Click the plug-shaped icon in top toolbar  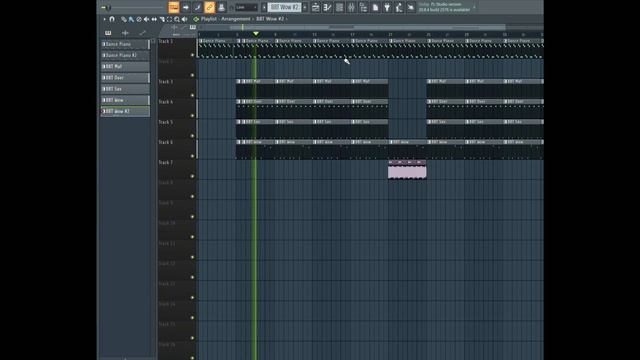coord(387,7)
